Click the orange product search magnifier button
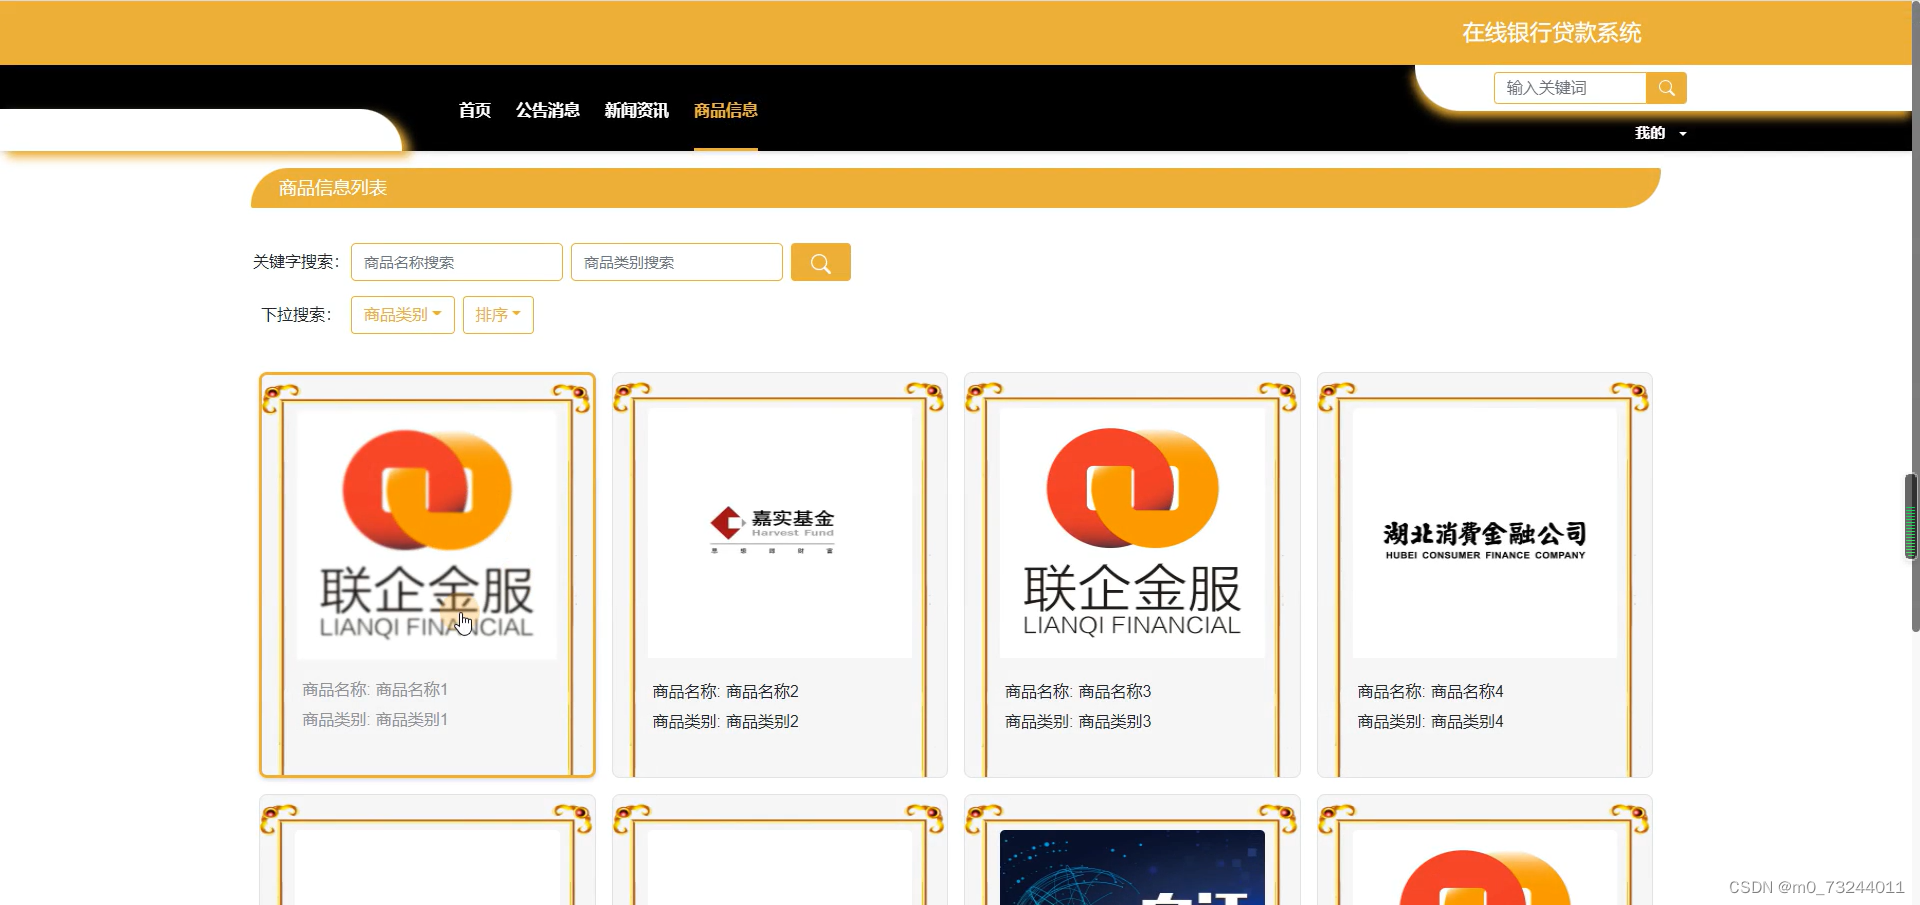The height and width of the screenshot is (905, 1920). [820, 262]
